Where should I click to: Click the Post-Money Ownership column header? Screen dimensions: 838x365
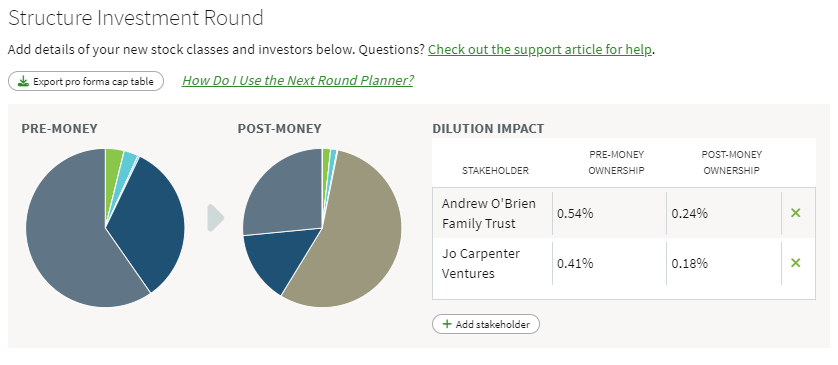(x=731, y=162)
